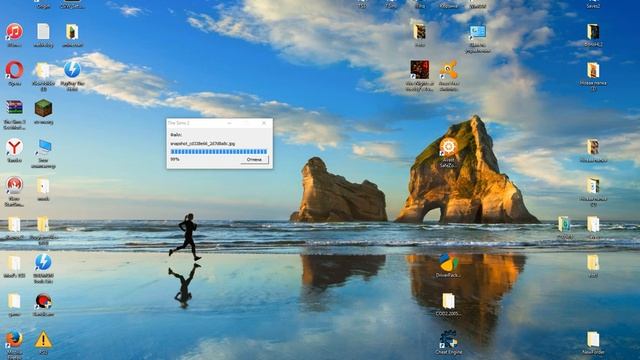
Task: Open the yellow warning triangle shortcut
Action: [43, 340]
